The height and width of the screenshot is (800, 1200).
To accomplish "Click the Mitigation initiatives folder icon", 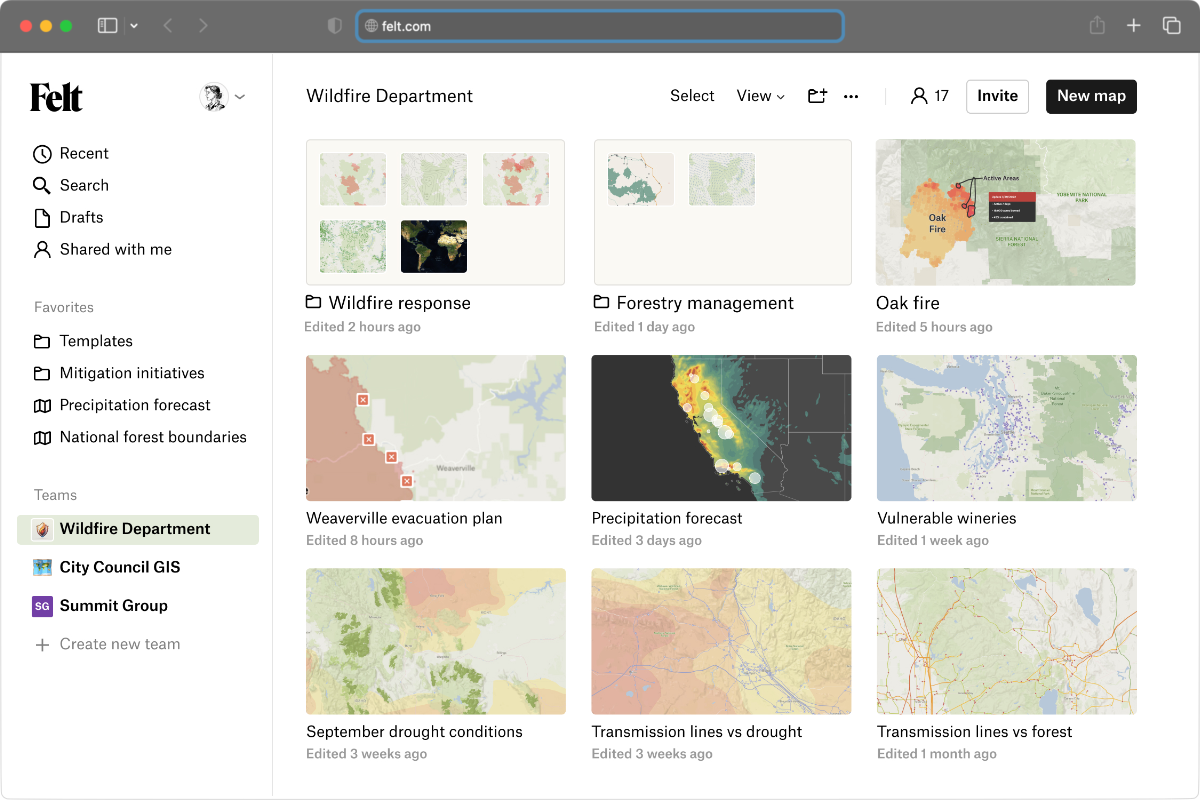I will (42, 373).
